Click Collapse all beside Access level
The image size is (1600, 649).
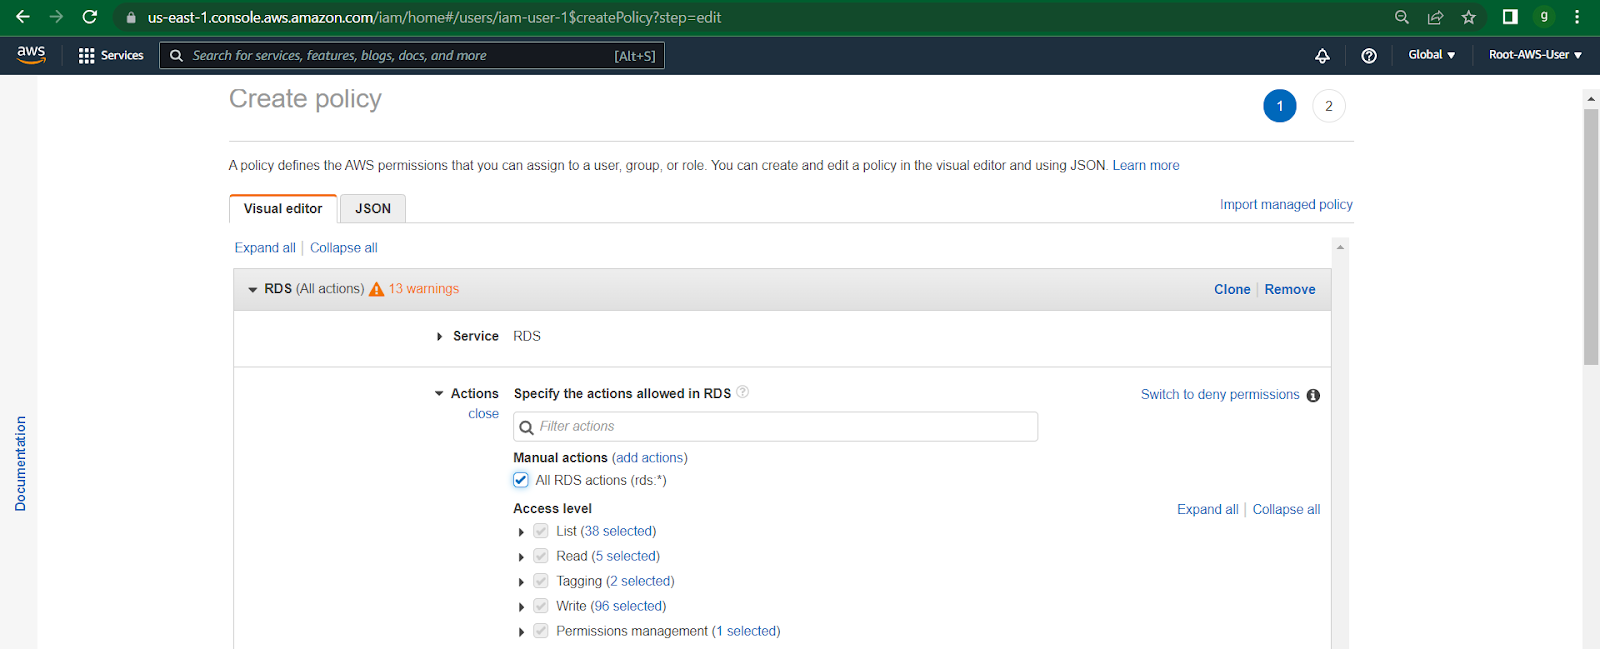pos(1286,509)
